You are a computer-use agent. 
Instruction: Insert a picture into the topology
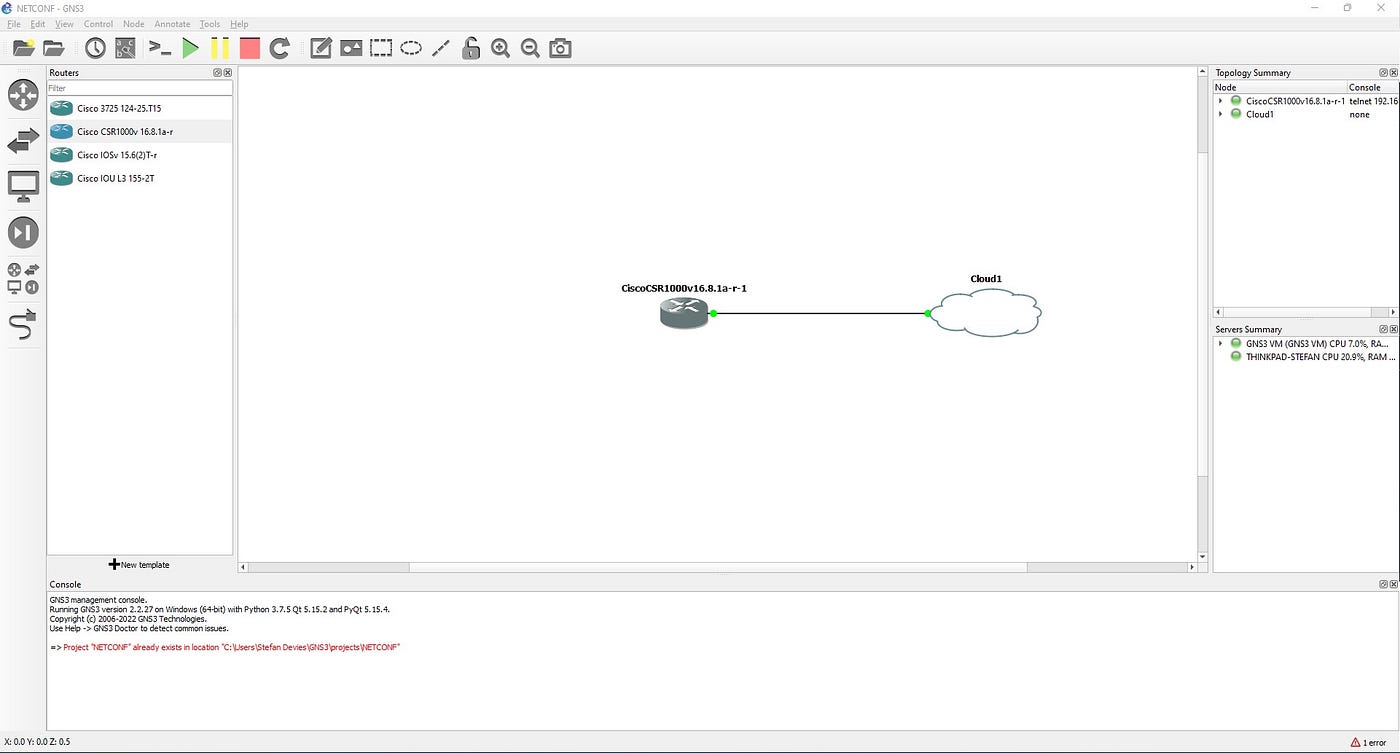coord(351,48)
